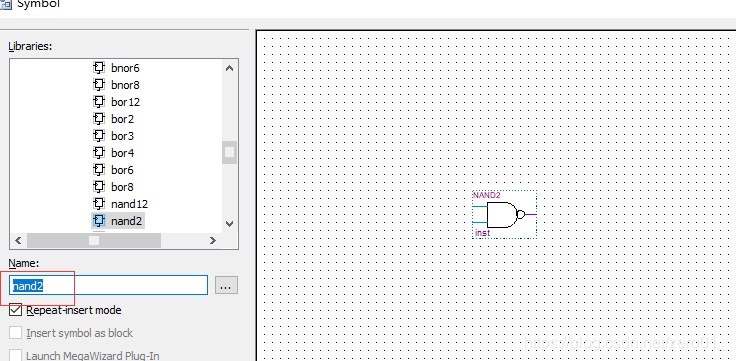
Task: Click the Name input field
Action: [x=108, y=285]
